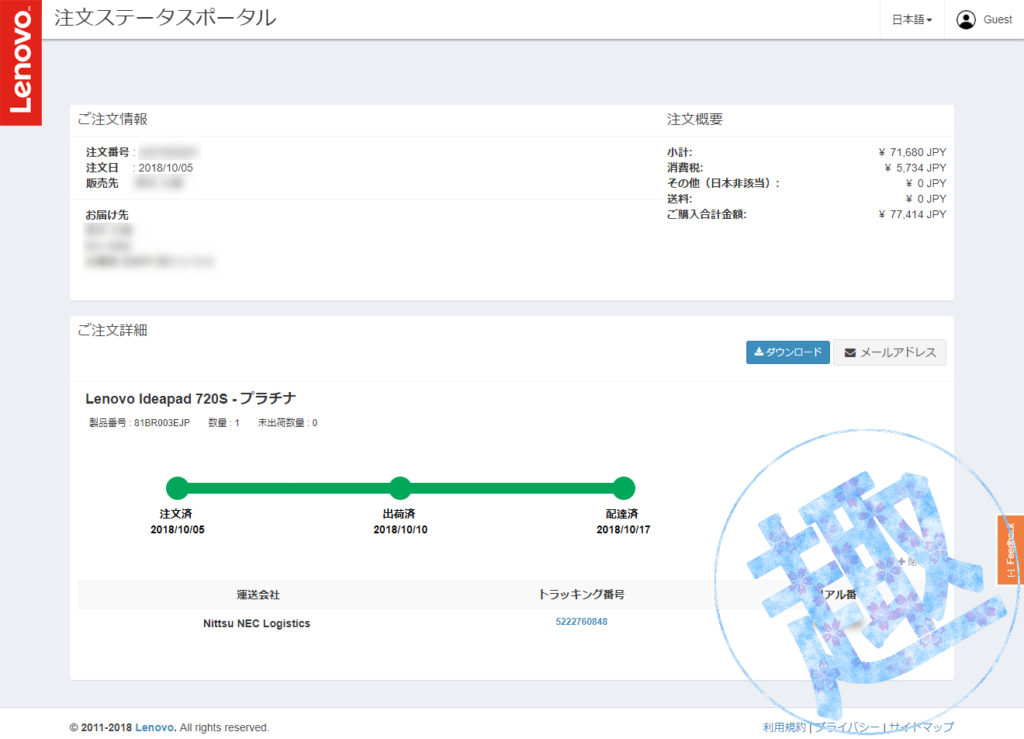
Task: Click the 注文ステータスポータル page title
Action: click(165, 18)
